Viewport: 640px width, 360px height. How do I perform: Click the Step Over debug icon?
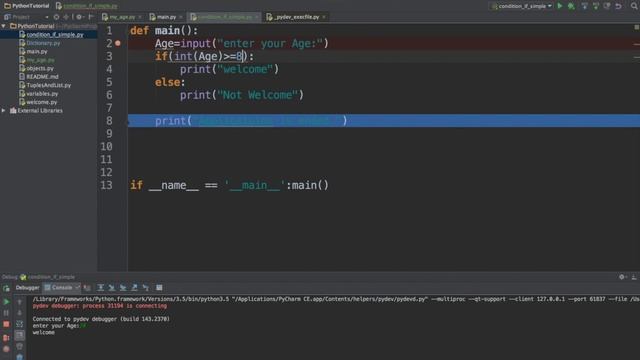pyautogui.click(x=100, y=288)
